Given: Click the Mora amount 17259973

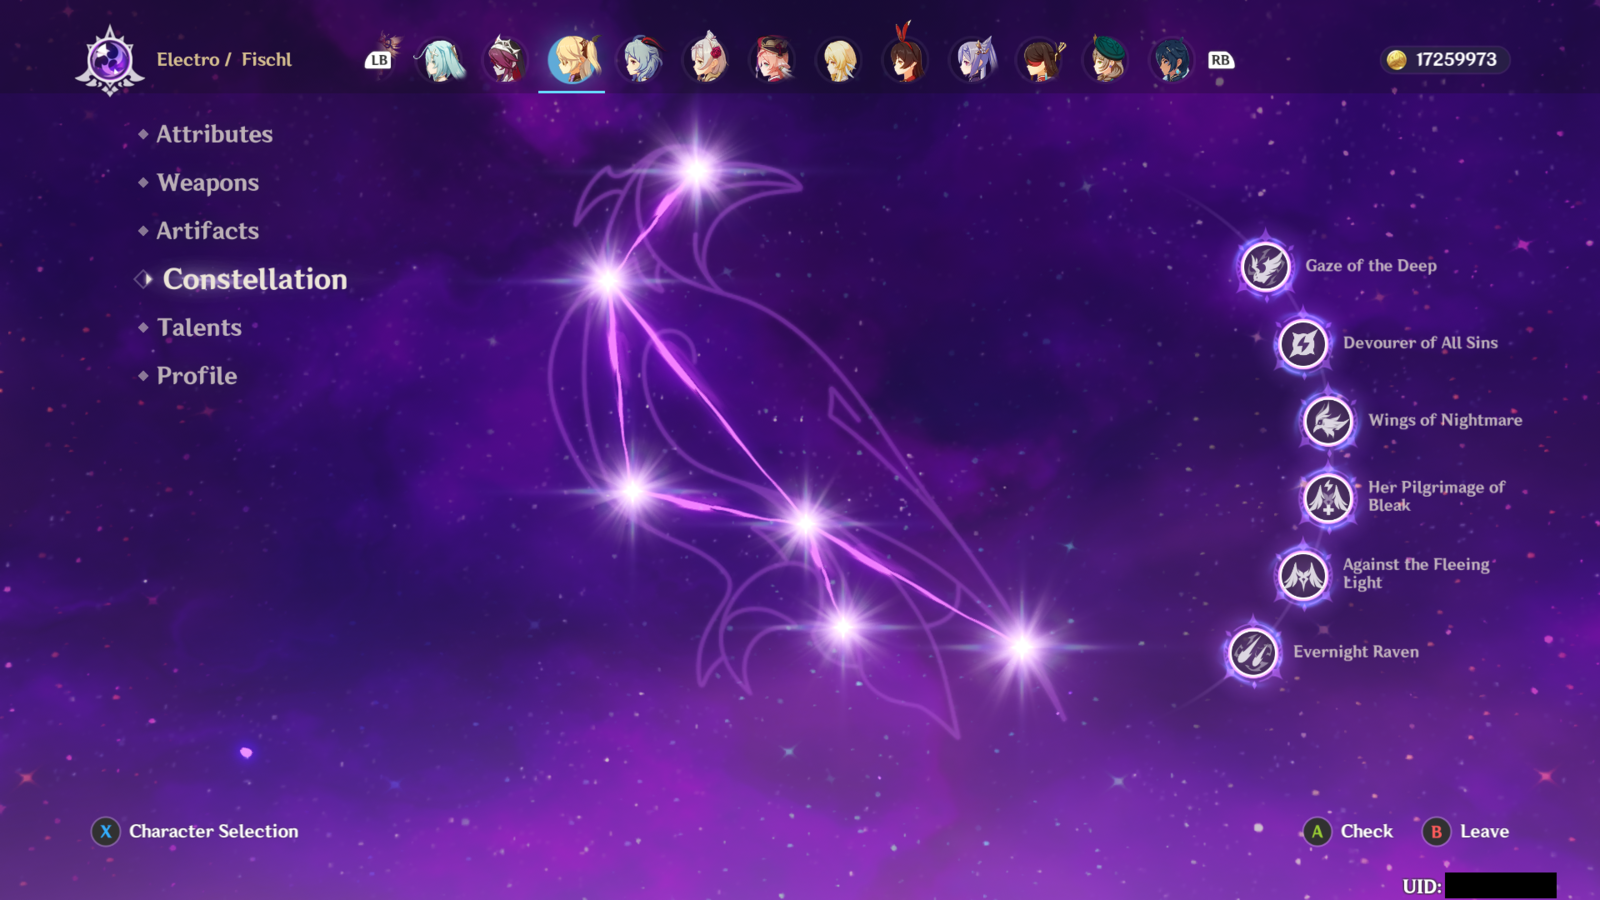Looking at the screenshot, I should (x=1456, y=60).
